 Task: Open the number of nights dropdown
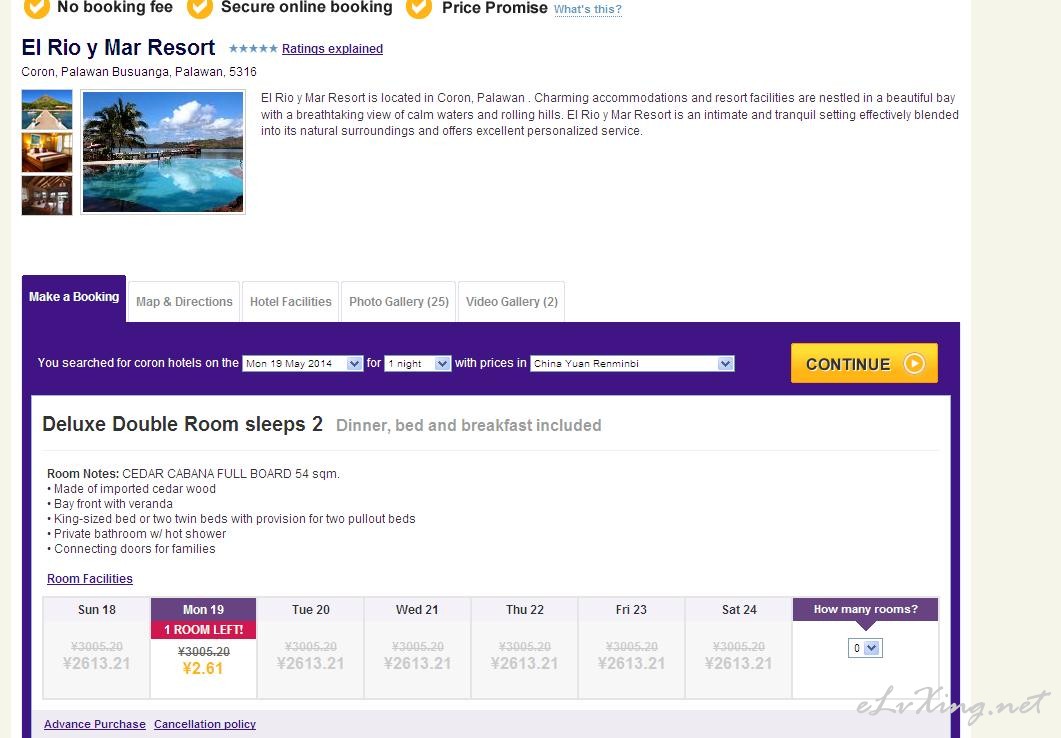tap(417, 363)
